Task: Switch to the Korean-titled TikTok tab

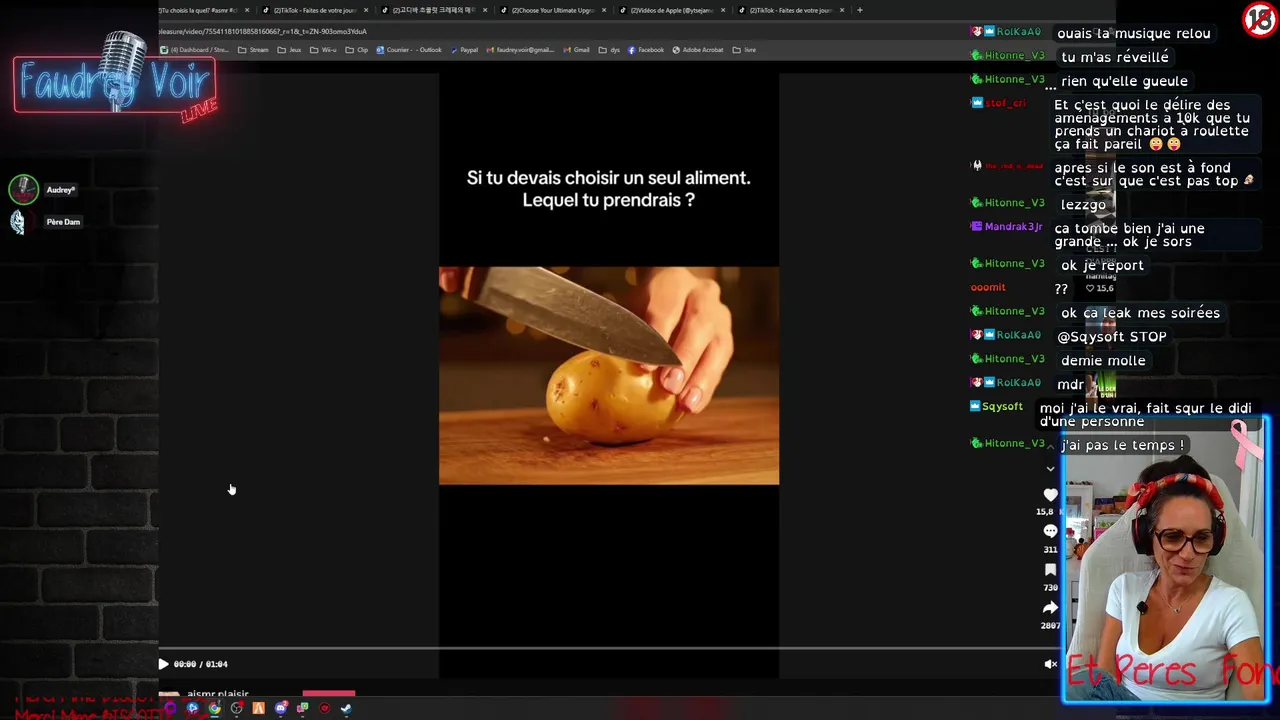Action: [434, 10]
